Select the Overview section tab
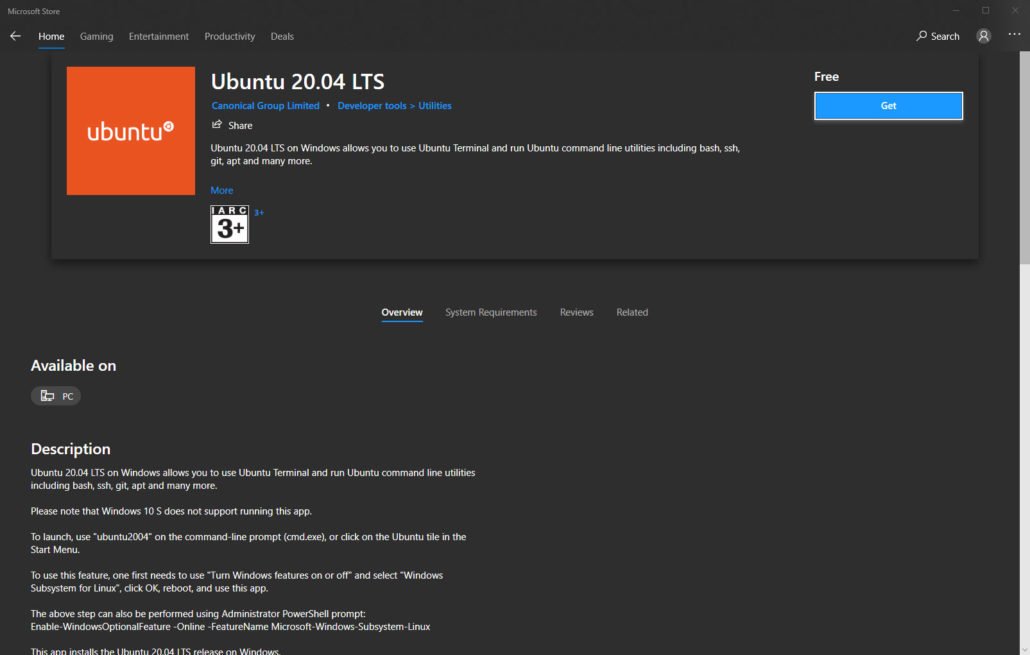1030x655 pixels. pyautogui.click(x=402, y=313)
